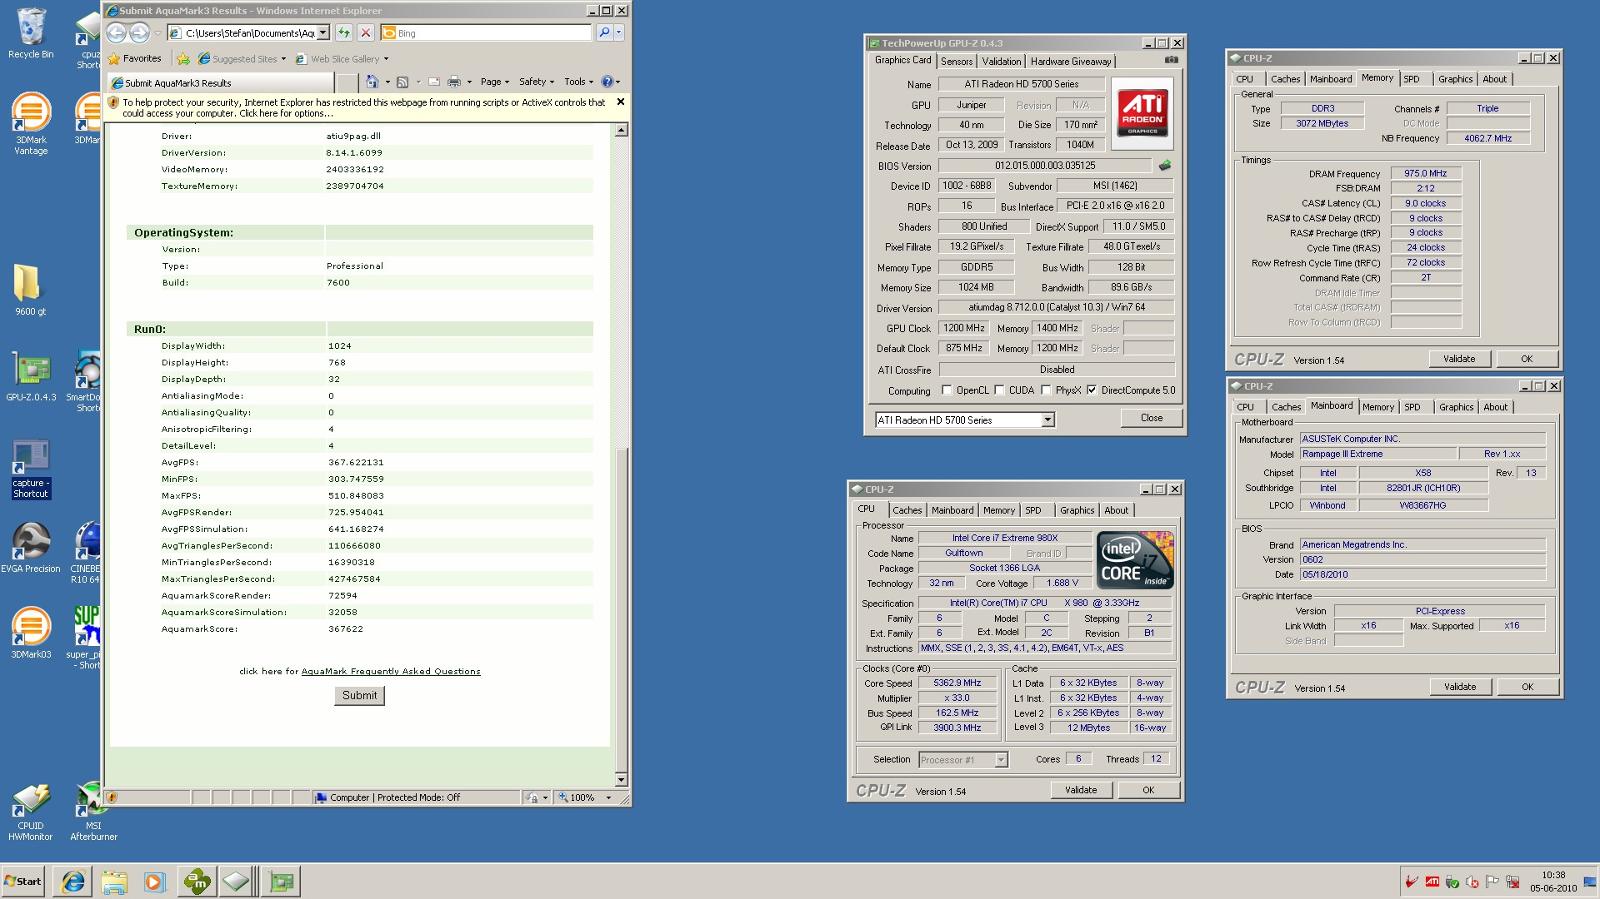Click the empty new tab button in IE
Image resolution: width=1600 pixels, height=899 pixels.
(x=346, y=83)
